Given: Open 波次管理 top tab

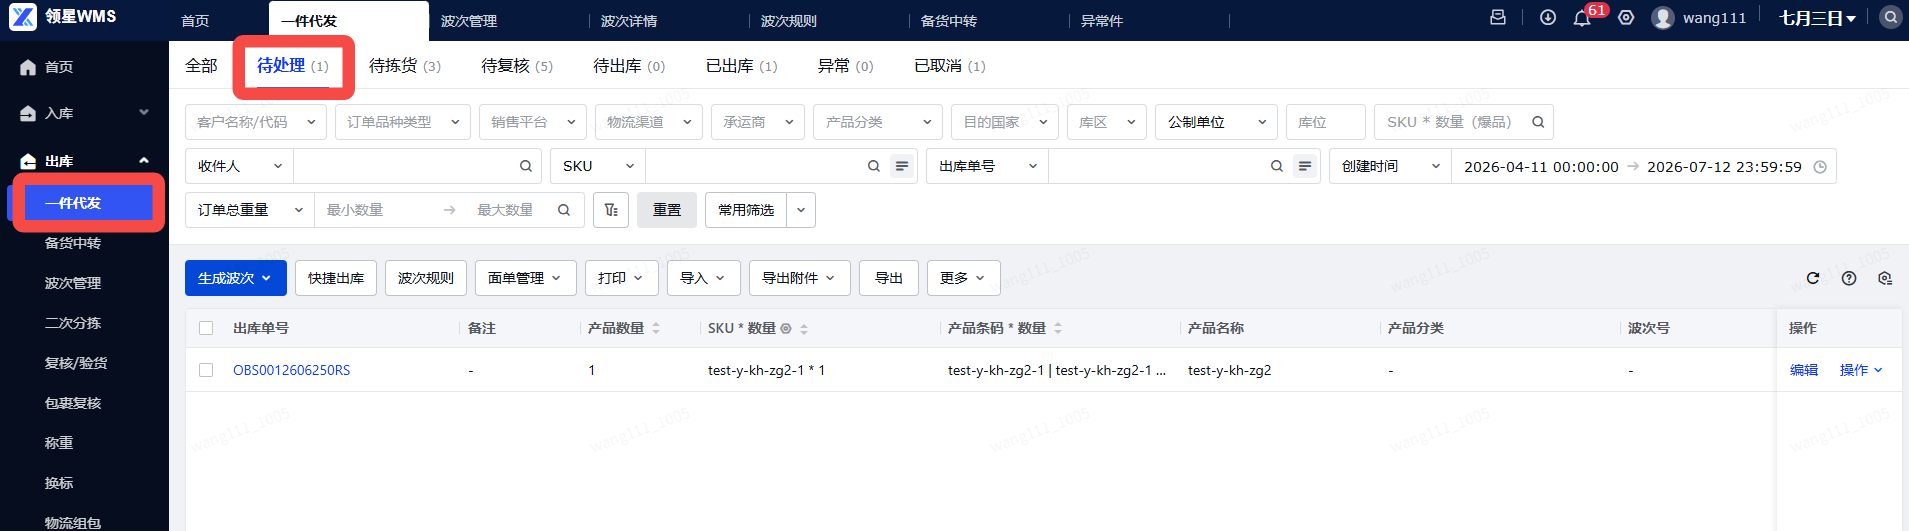Looking at the screenshot, I should (469, 21).
